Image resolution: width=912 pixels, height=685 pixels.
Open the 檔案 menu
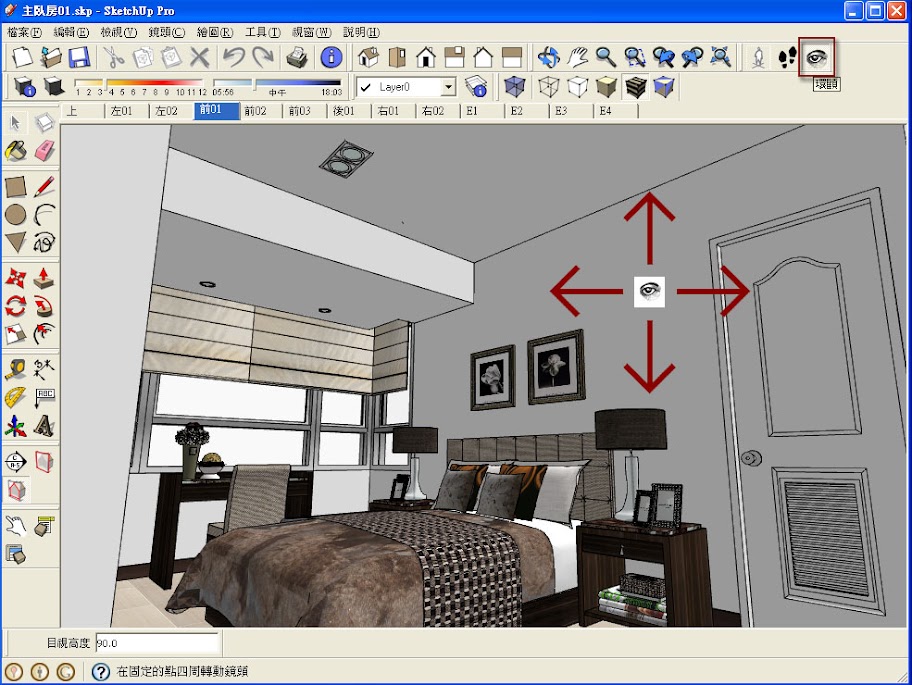24,32
